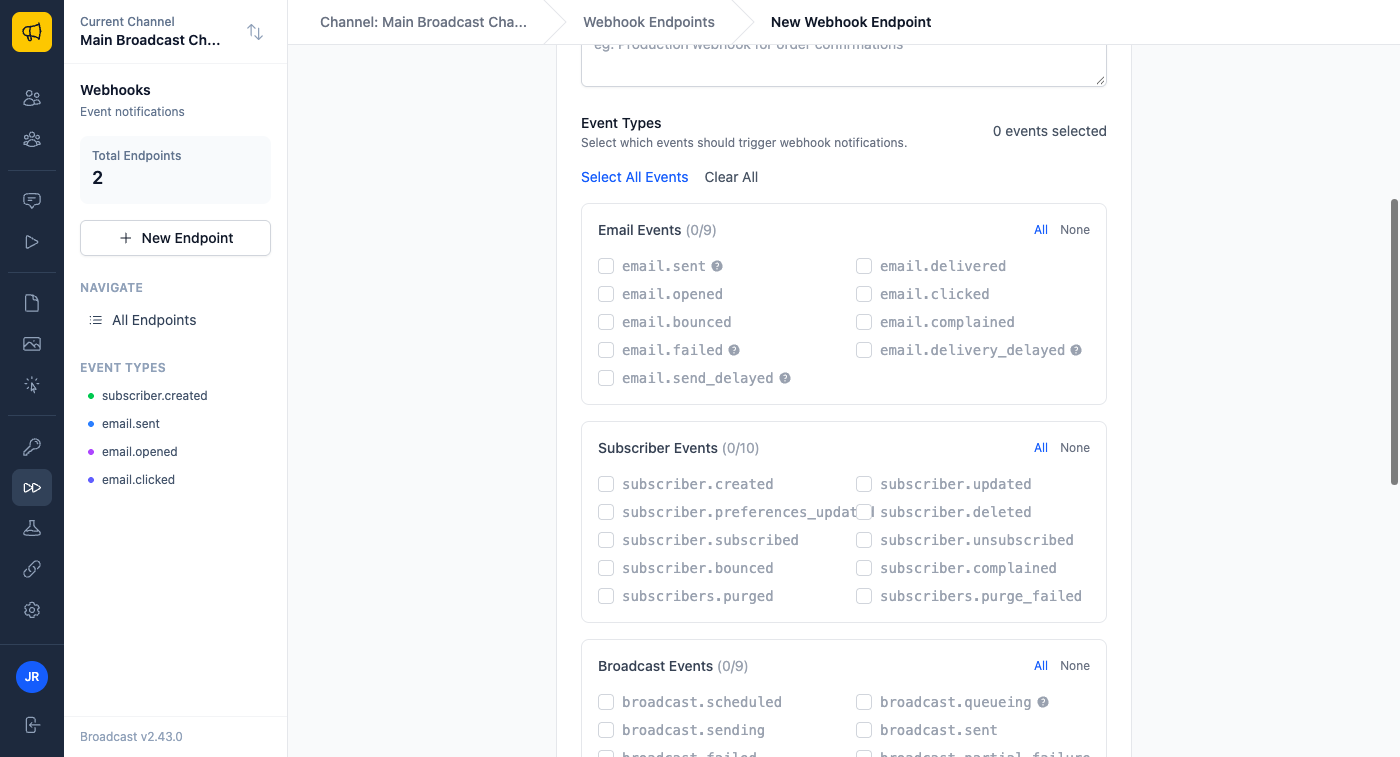Open the Channel: Main Broadcast breadcrumb
The height and width of the screenshot is (757, 1400).
point(423,22)
